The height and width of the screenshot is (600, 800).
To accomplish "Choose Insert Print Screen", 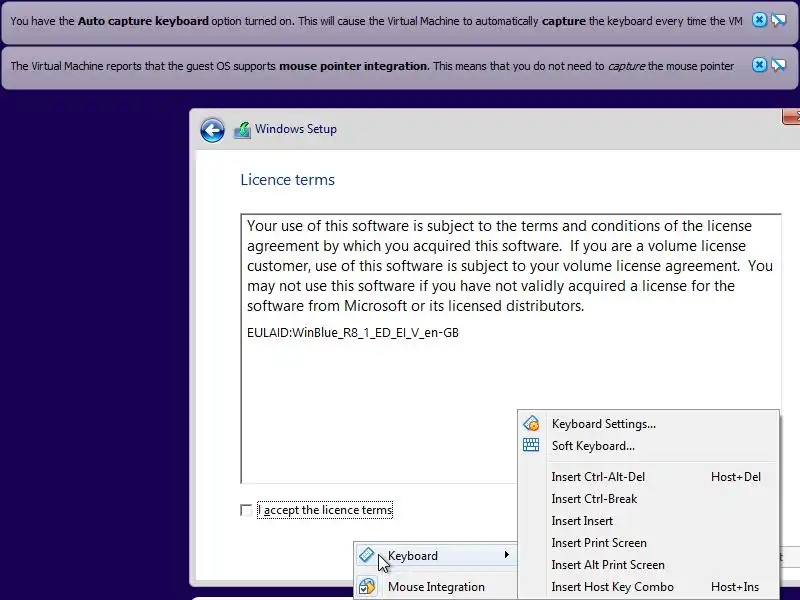I will 648,543.
